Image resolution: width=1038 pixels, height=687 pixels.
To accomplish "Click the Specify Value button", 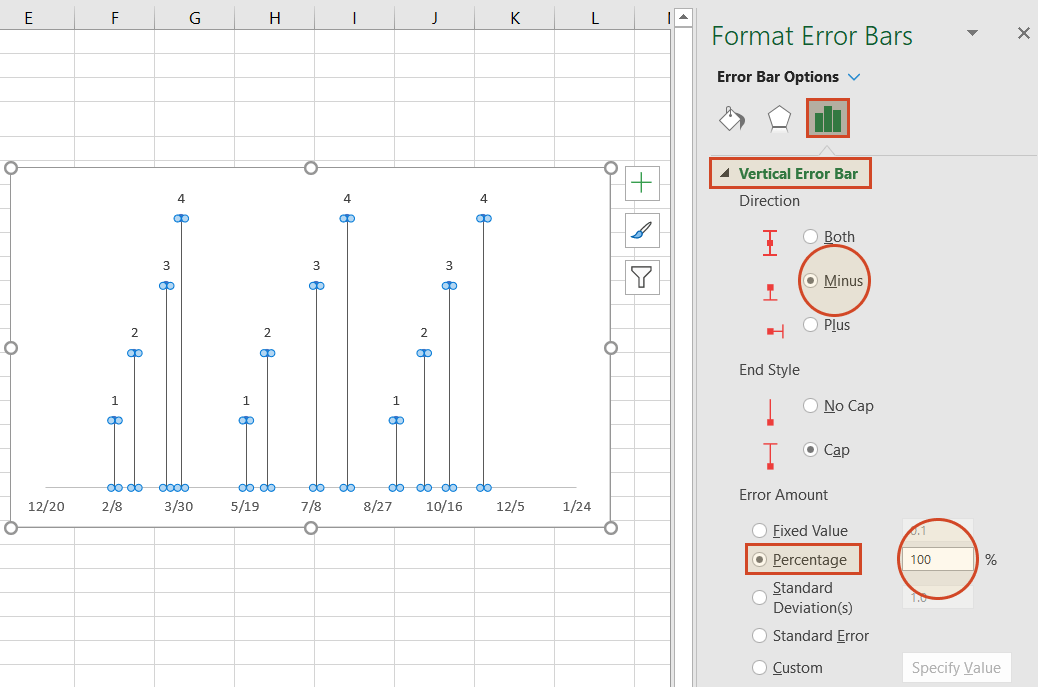I will 956,667.
